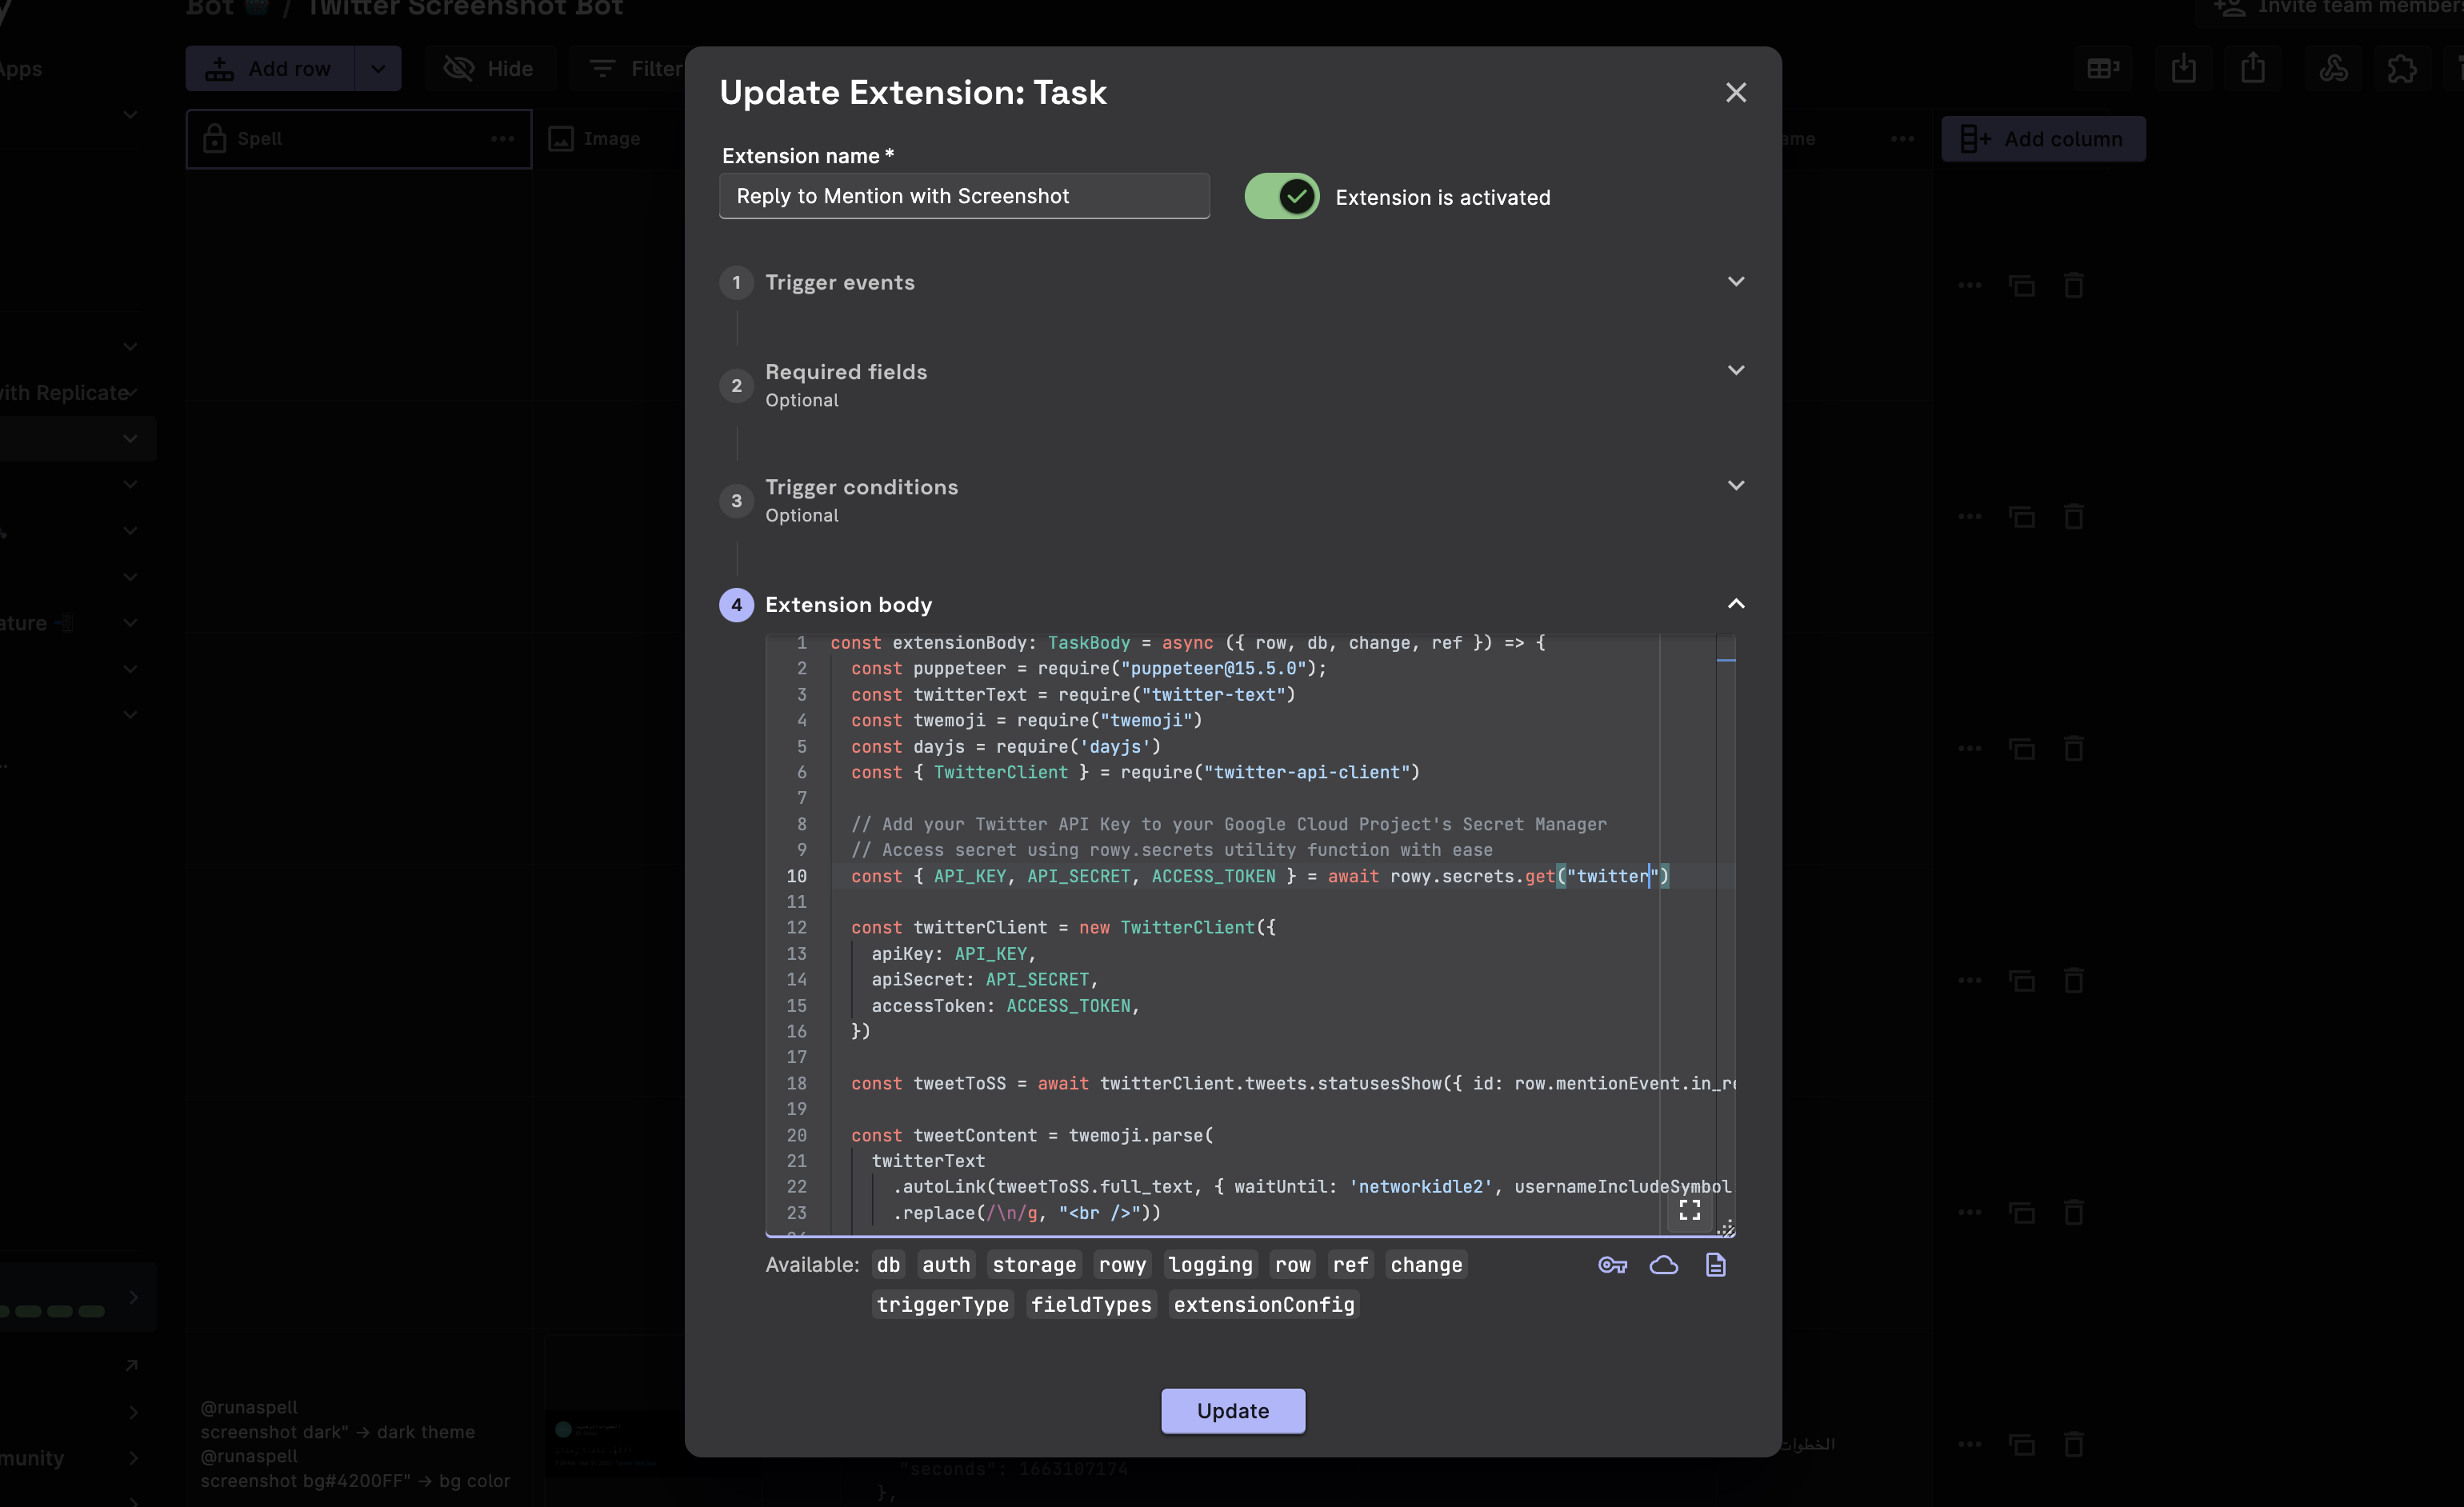
Task: Click the Add row dropdown arrow button
Action: (378, 69)
